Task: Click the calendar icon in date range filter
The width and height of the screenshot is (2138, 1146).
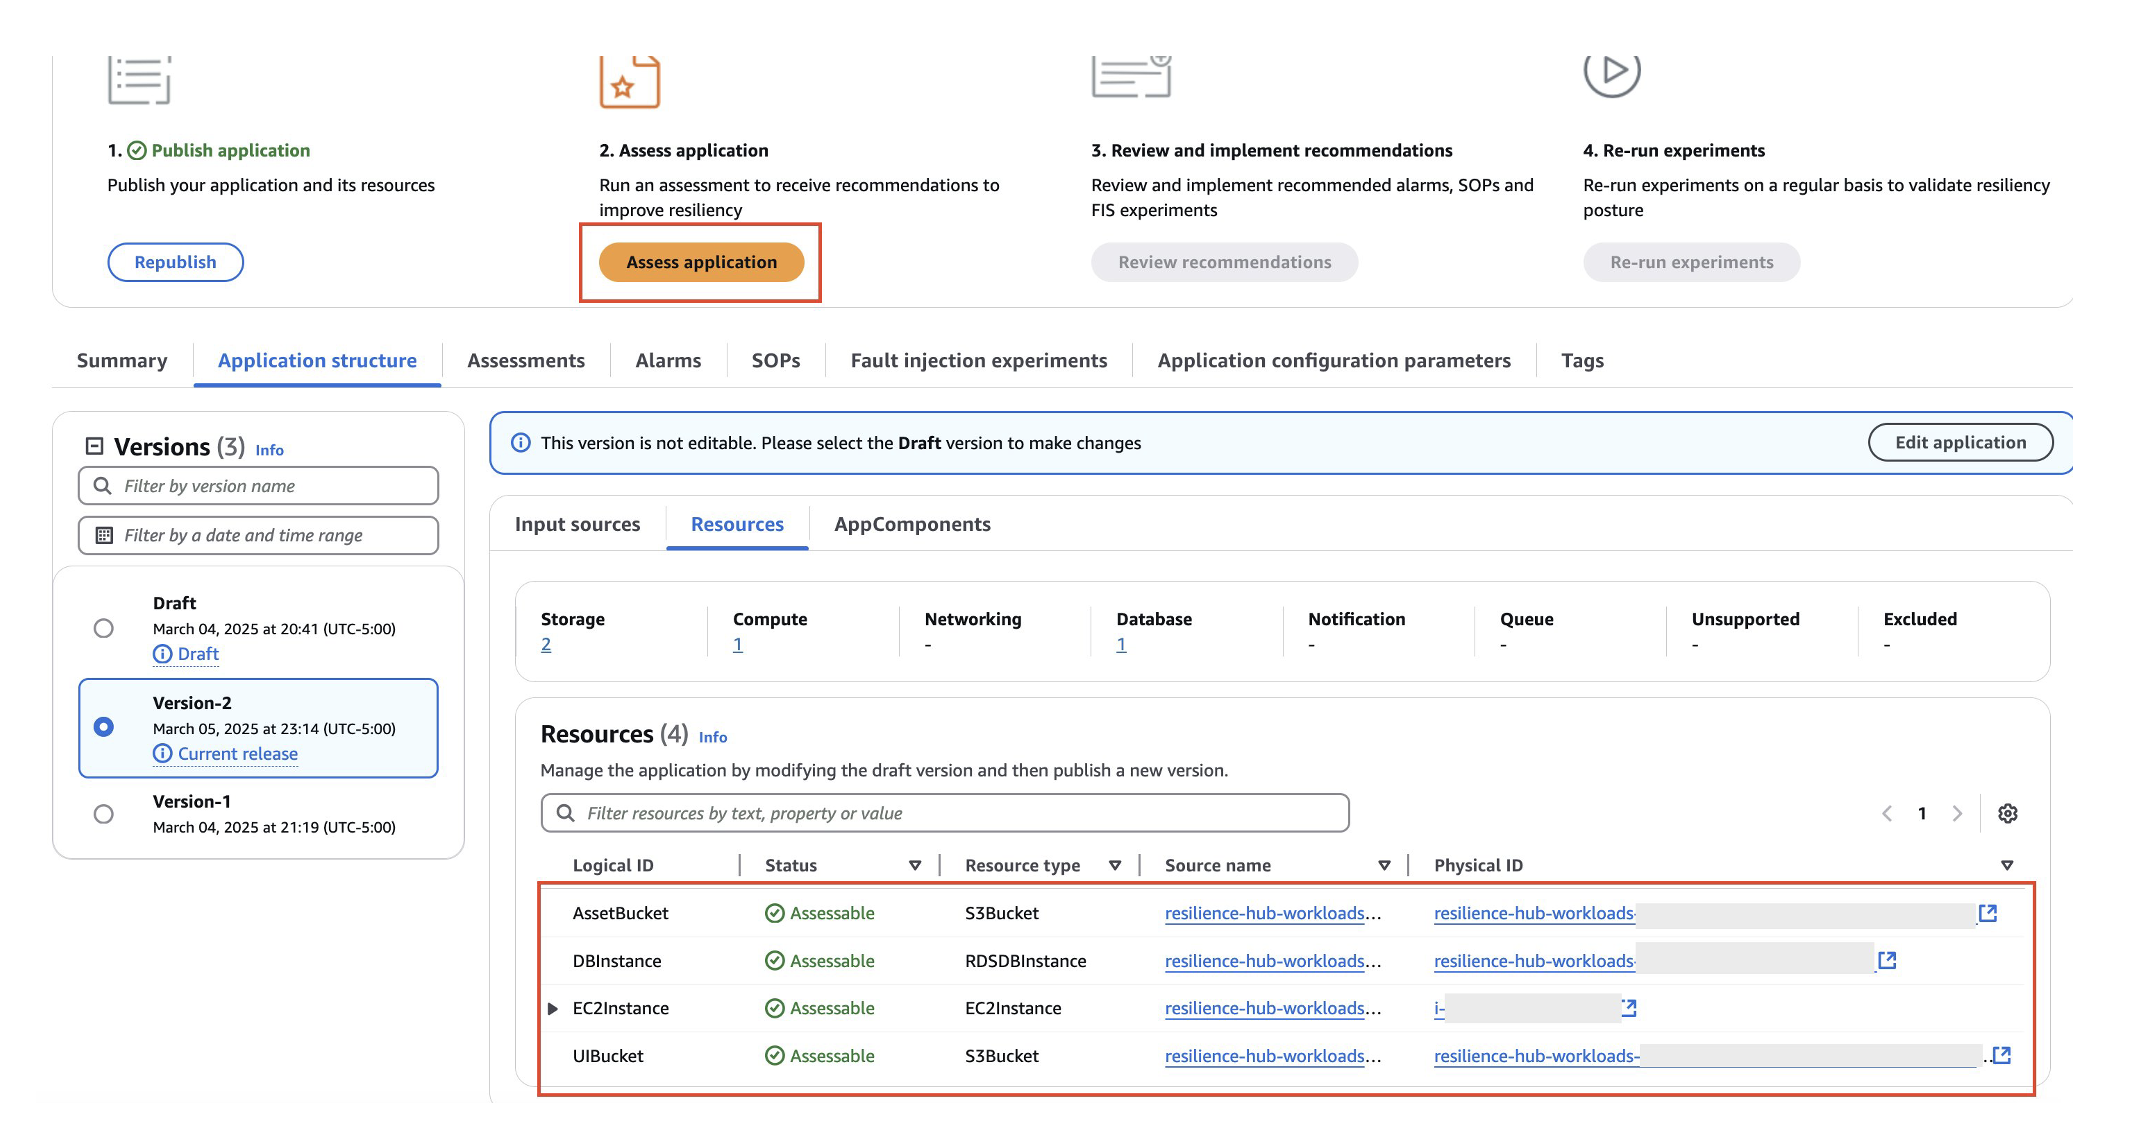Action: point(104,535)
